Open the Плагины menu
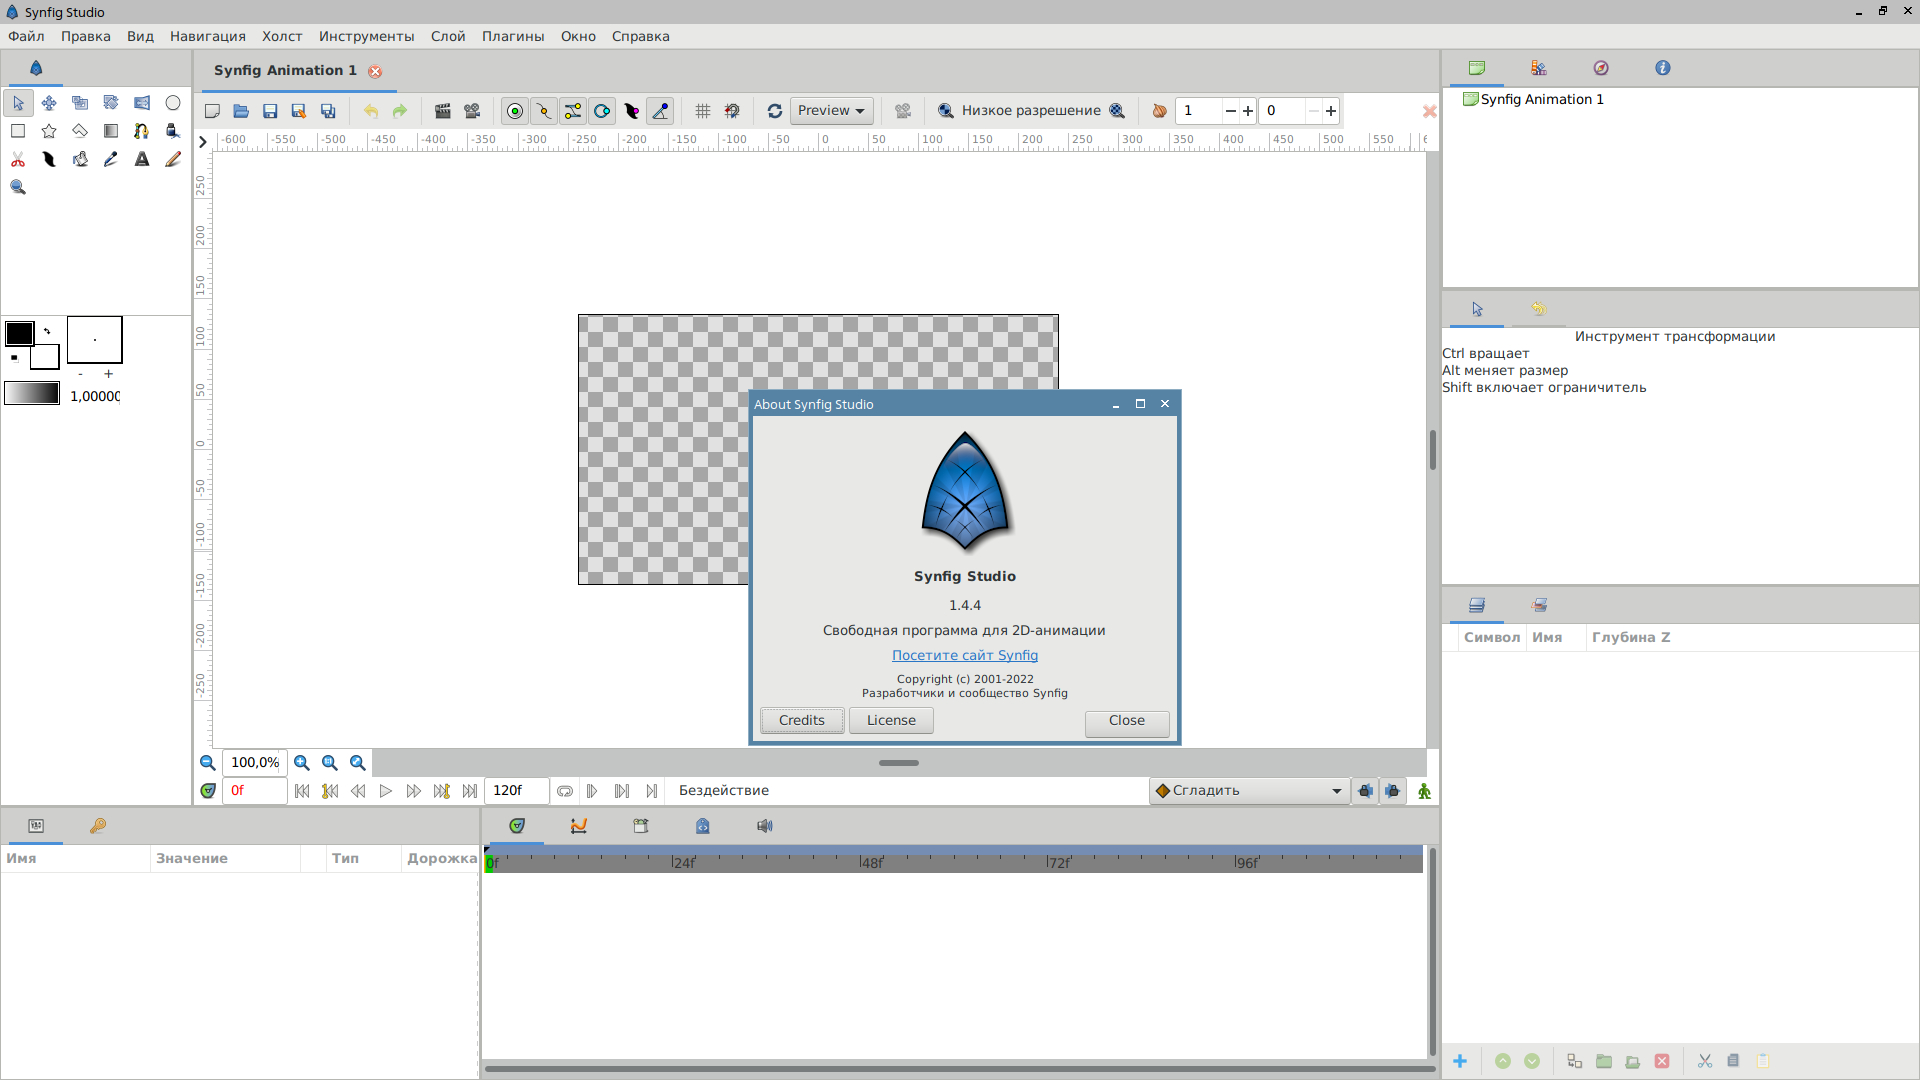 (513, 36)
